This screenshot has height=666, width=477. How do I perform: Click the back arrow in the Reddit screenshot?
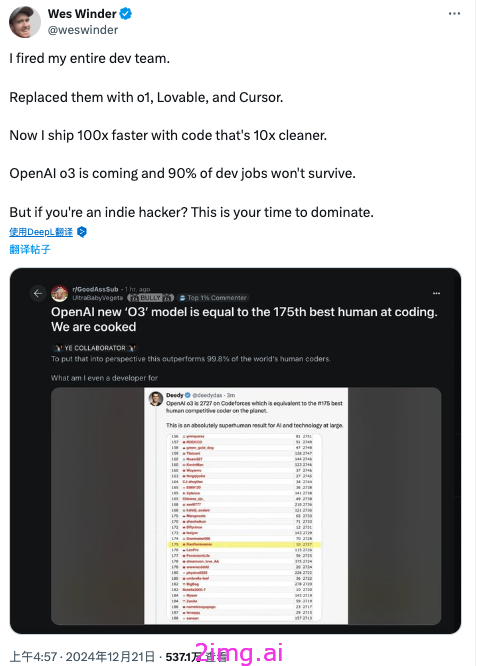pos(38,293)
